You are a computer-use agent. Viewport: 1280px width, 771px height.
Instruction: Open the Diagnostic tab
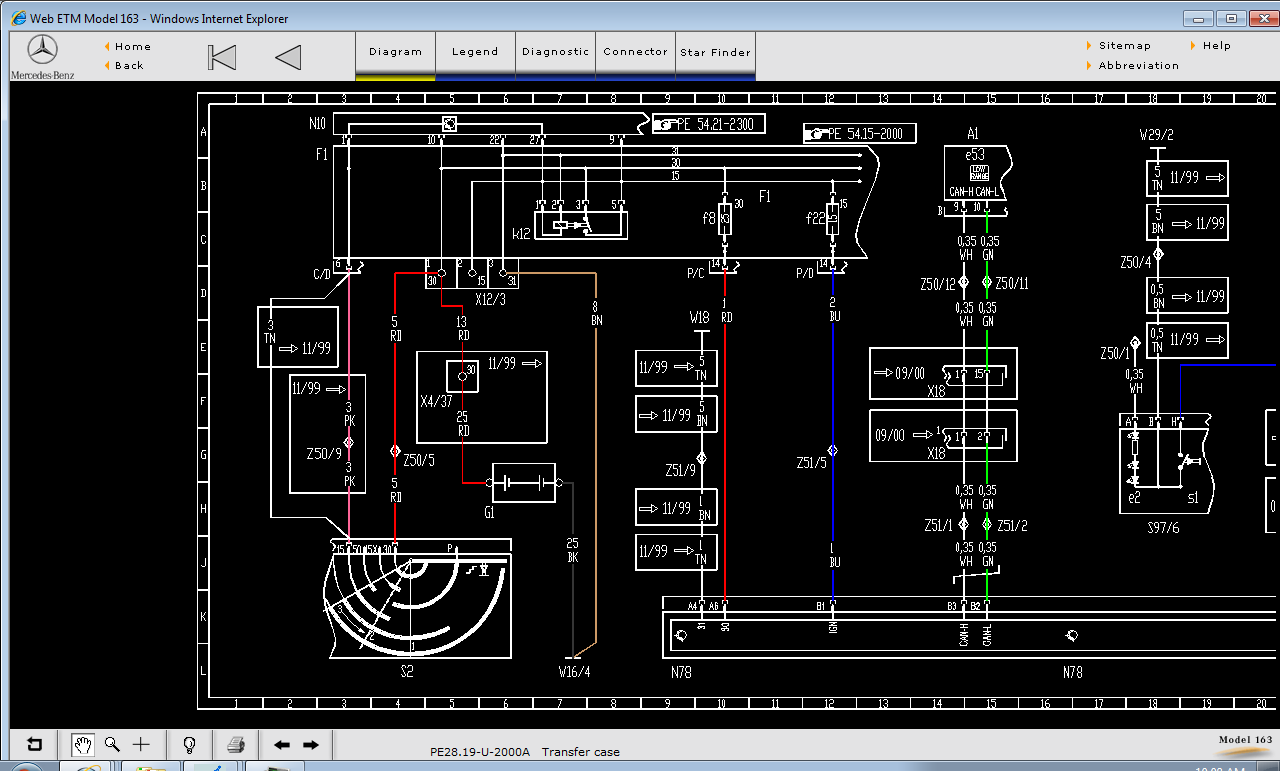tap(555, 52)
